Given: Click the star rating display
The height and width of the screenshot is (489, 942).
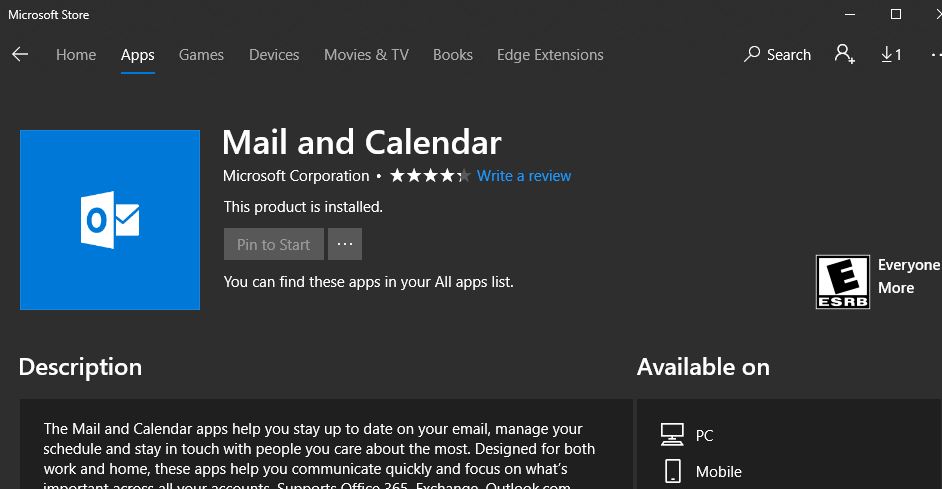Looking at the screenshot, I should [429, 176].
